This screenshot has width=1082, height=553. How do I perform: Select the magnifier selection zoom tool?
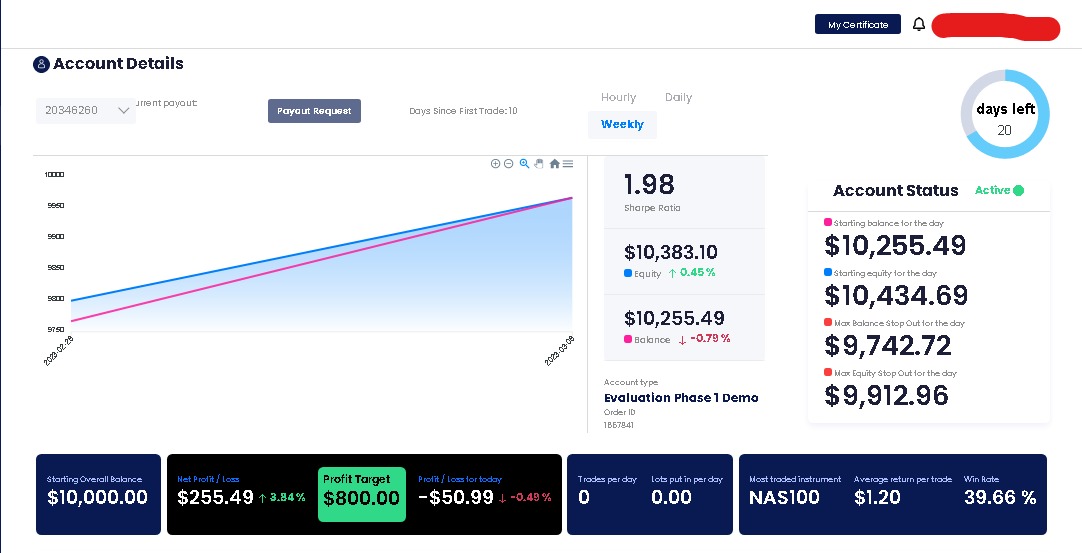point(524,164)
